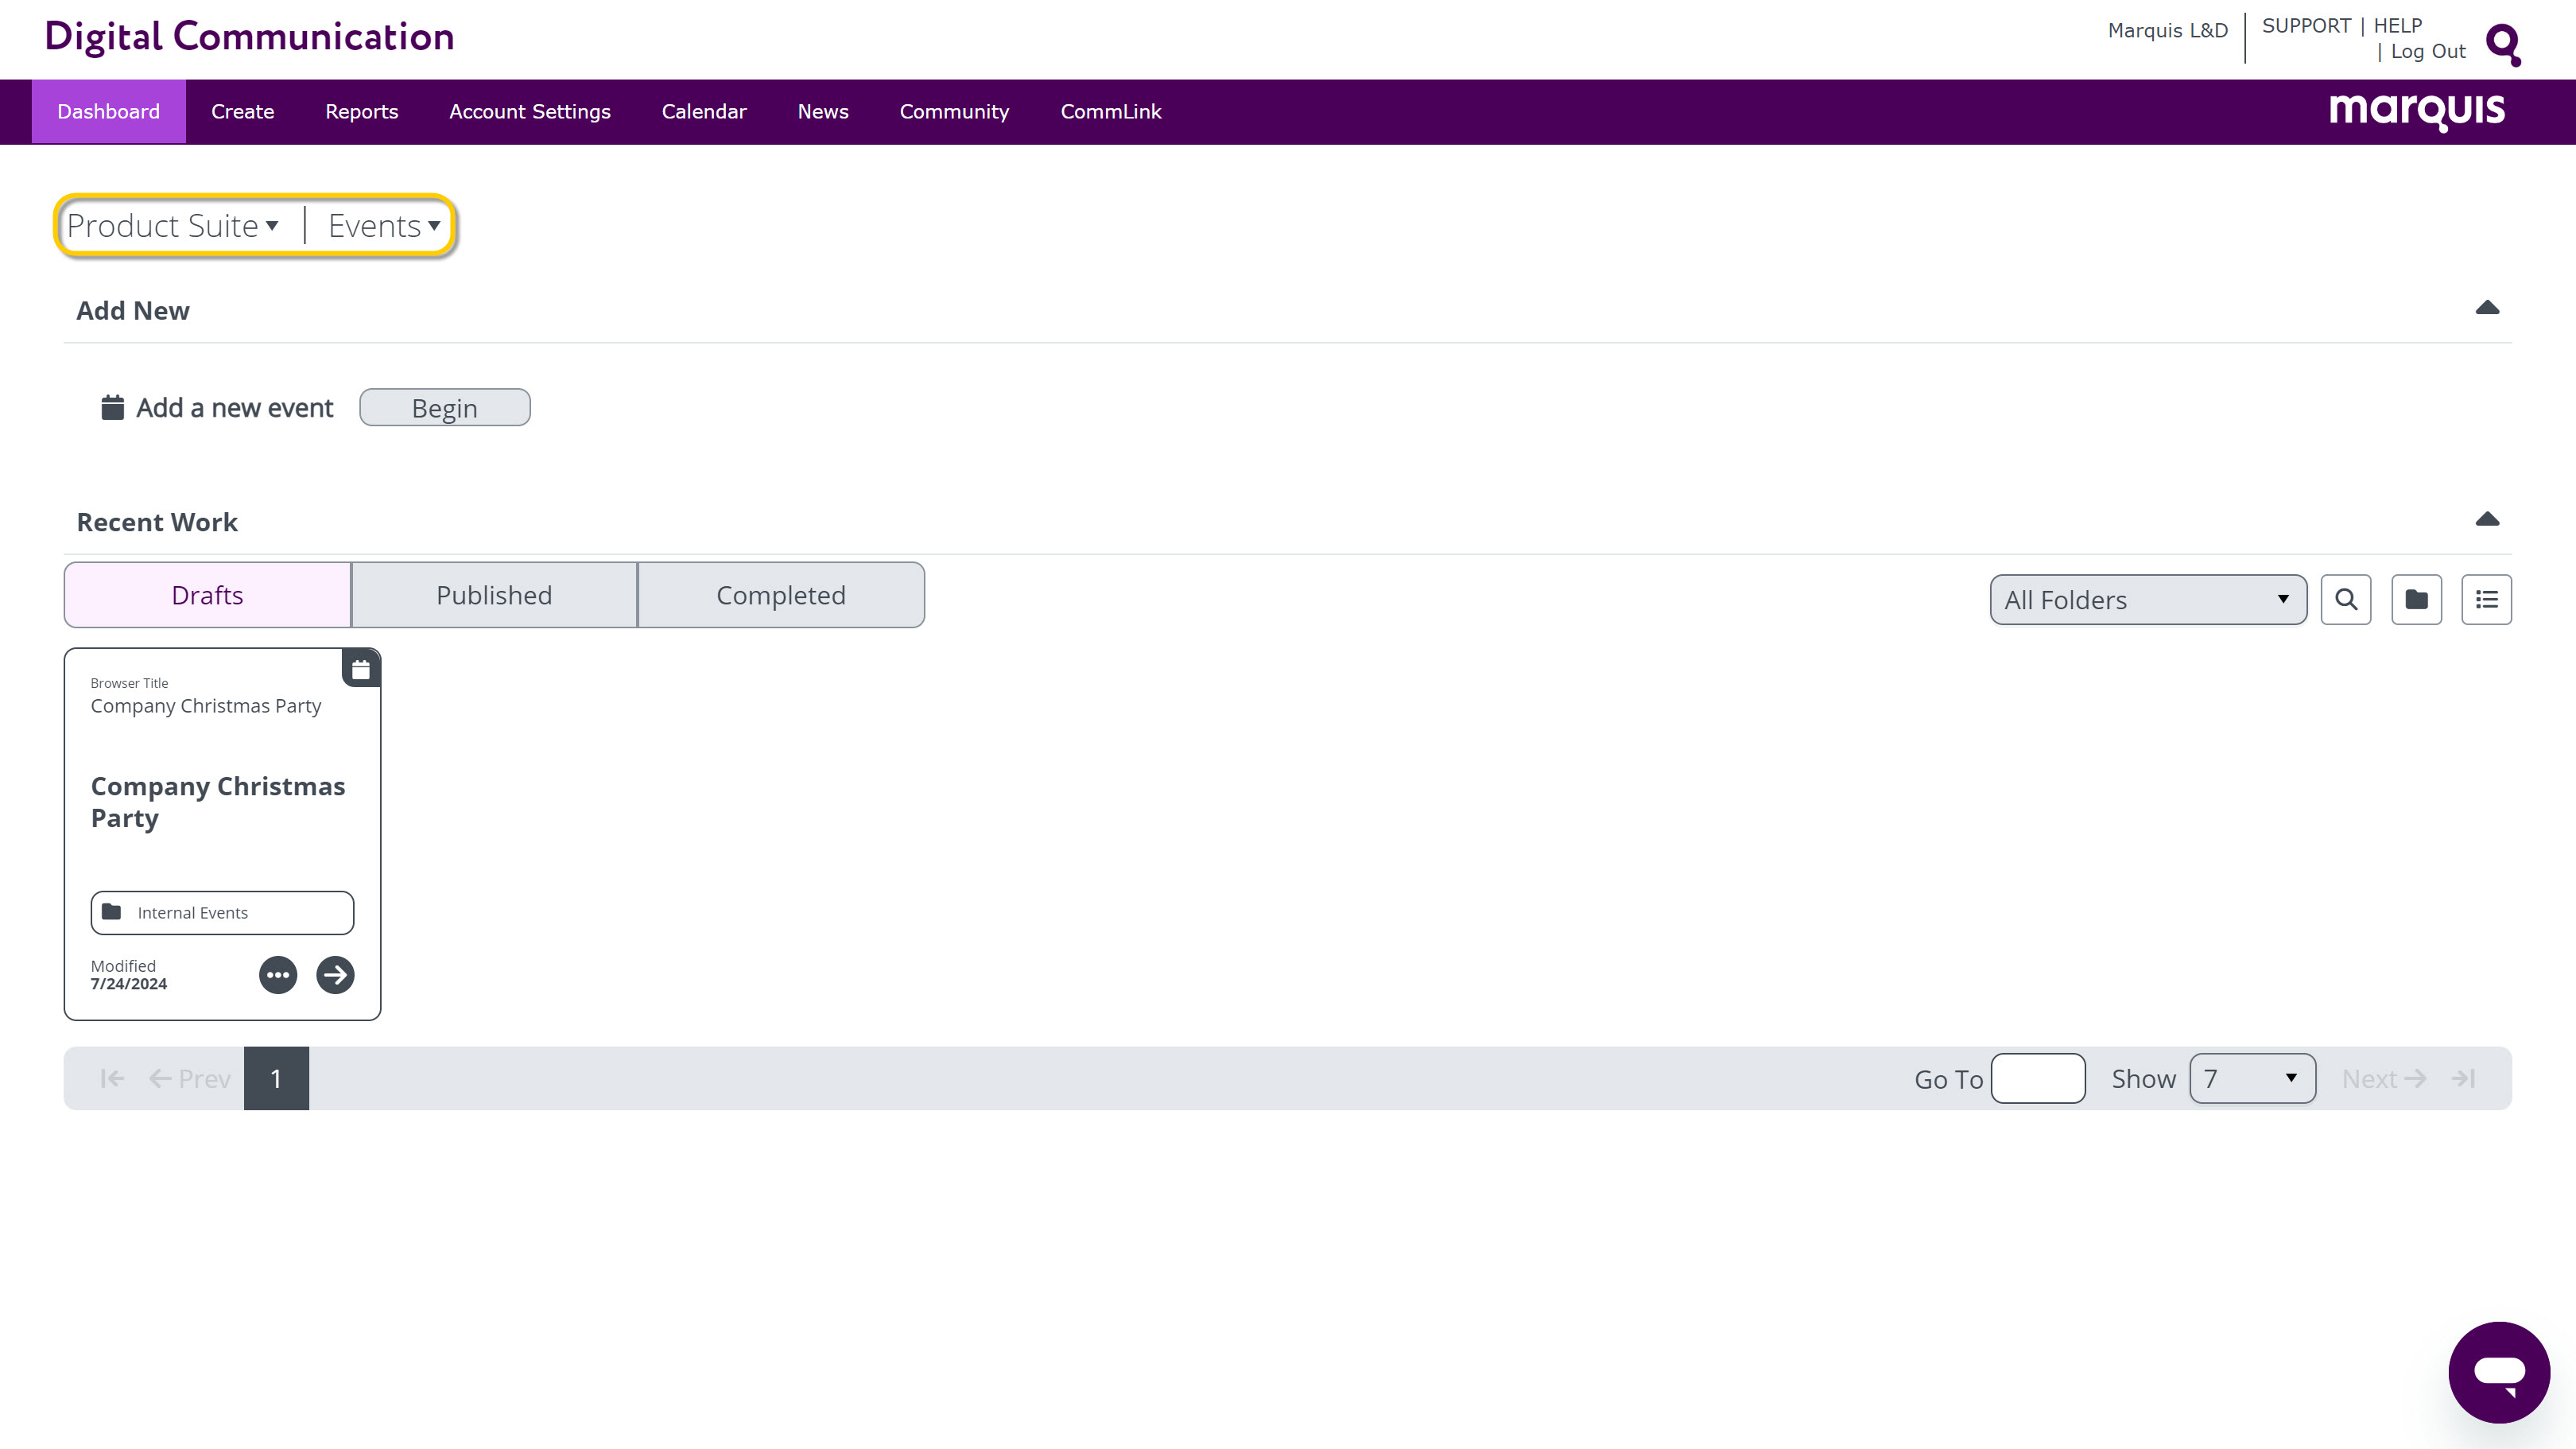The image size is (2576, 1449).
Task: Switch to the Completed tab
Action: pyautogui.click(x=780, y=596)
